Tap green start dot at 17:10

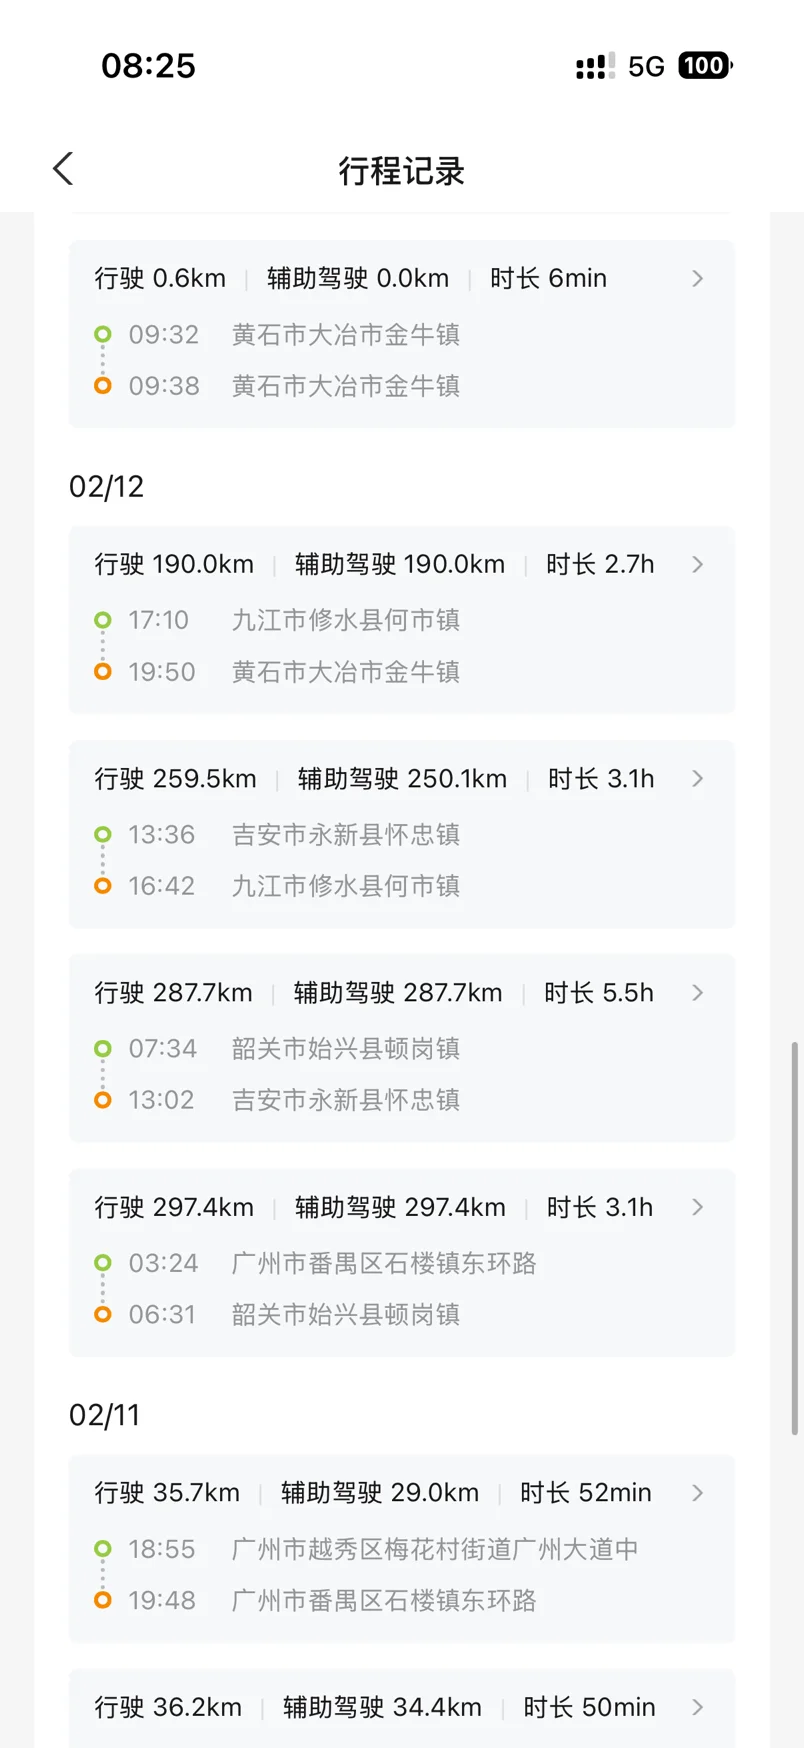[103, 620]
